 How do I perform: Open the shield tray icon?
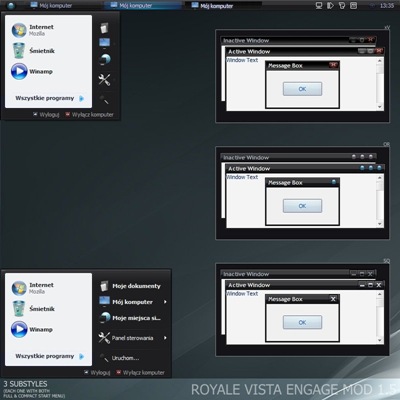pyautogui.click(x=342, y=5)
